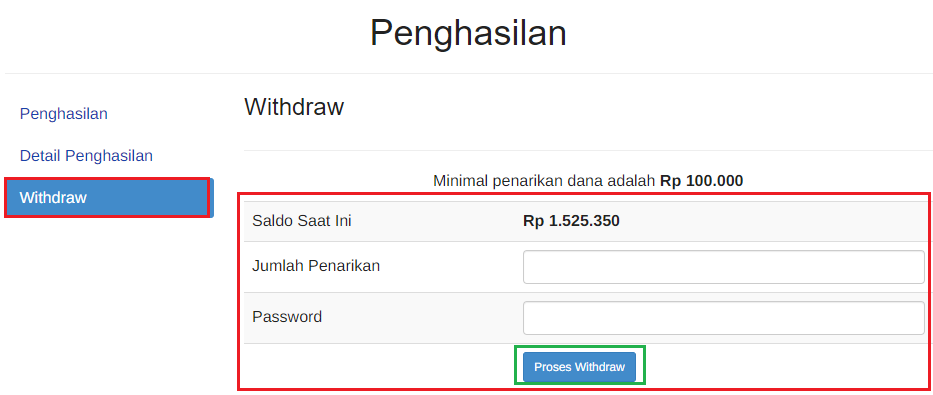
Task: Focus the Password input field
Action: [723, 318]
